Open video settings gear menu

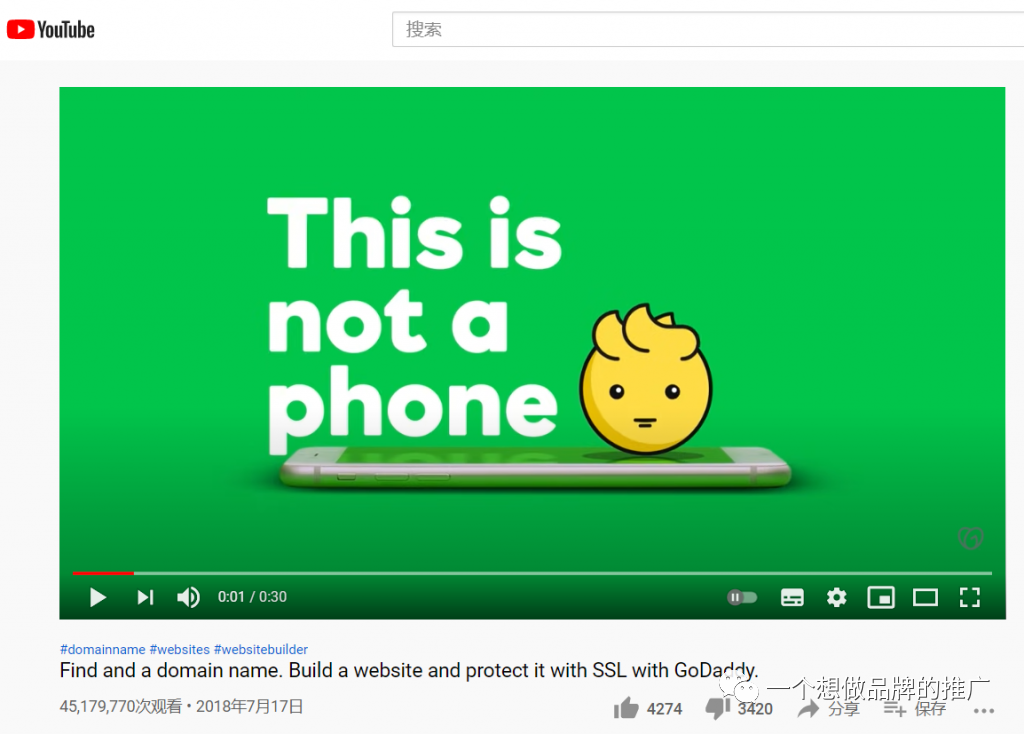pyautogui.click(x=837, y=597)
